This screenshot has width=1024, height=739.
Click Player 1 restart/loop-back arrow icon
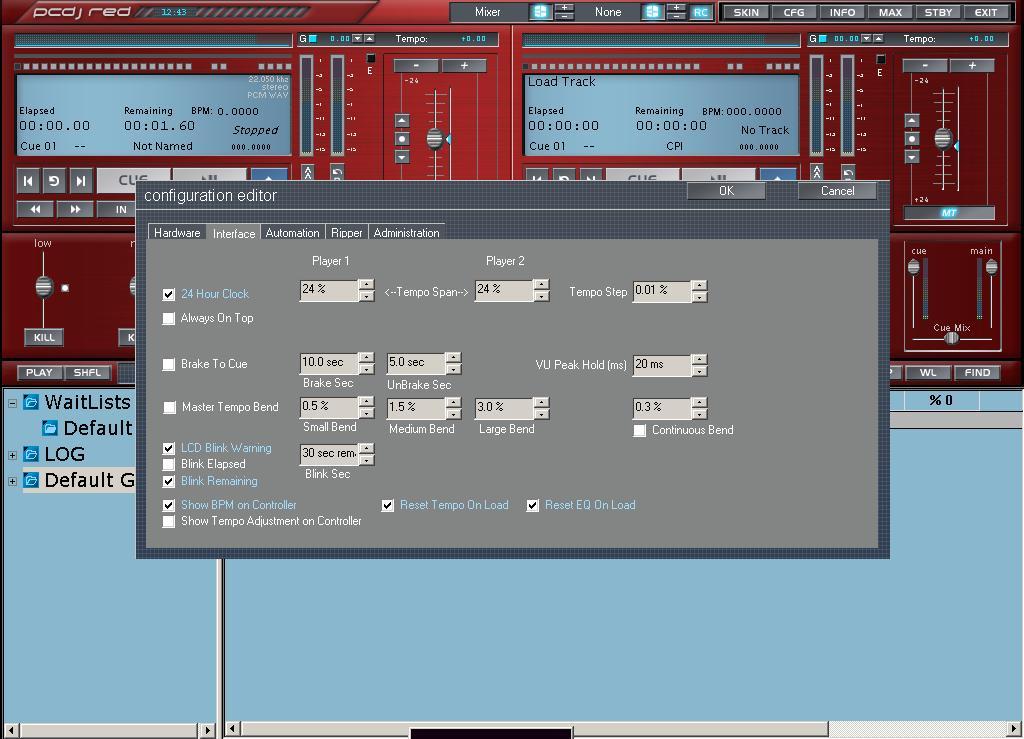(x=54, y=180)
